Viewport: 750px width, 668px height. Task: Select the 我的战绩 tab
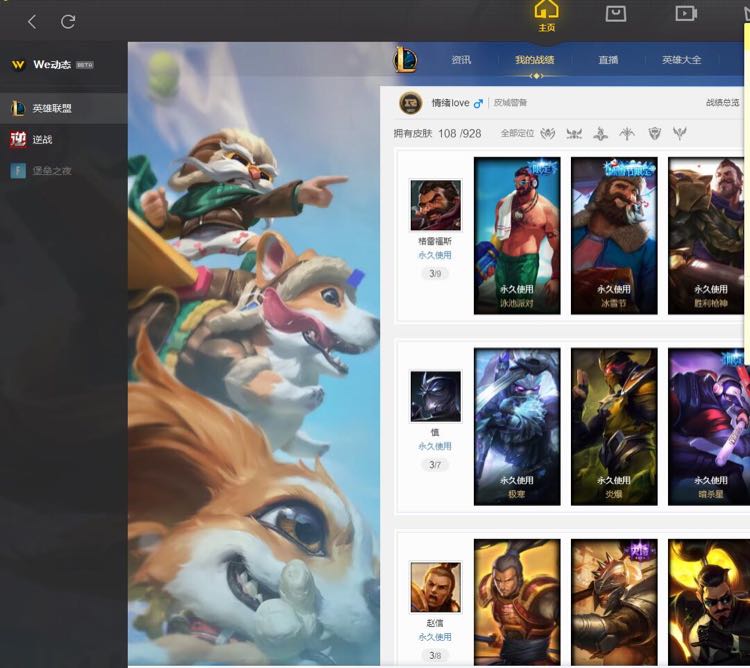pyautogui.click(x=535, y=60)
